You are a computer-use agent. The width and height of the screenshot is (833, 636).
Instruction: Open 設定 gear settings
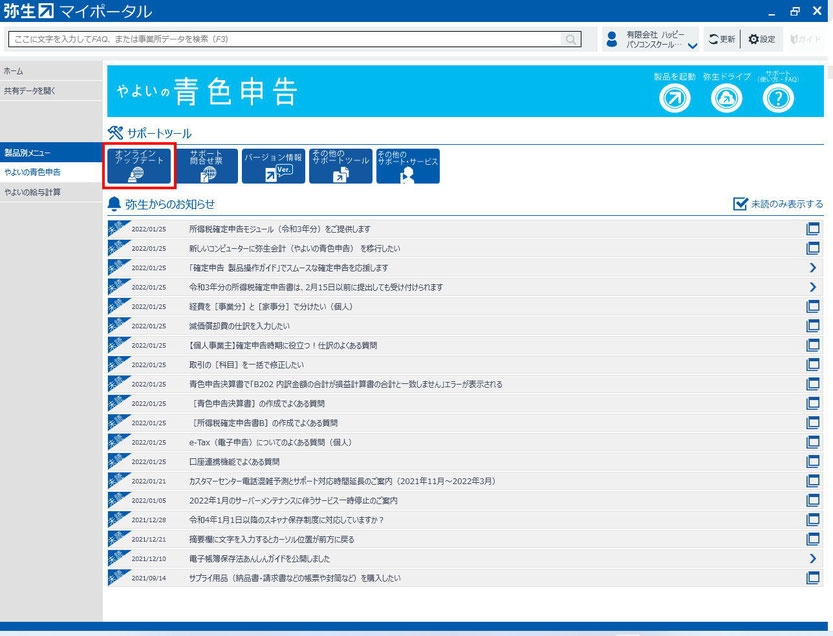[x=762, y=39]
